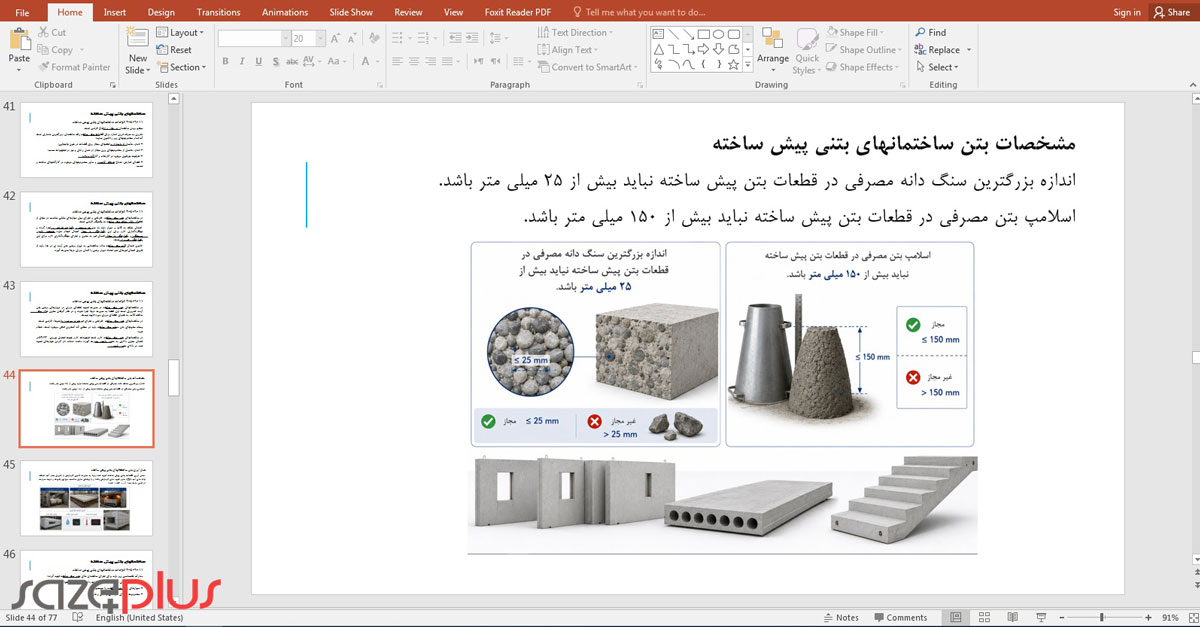Justify text in Paragraph group

pos(445,61)
